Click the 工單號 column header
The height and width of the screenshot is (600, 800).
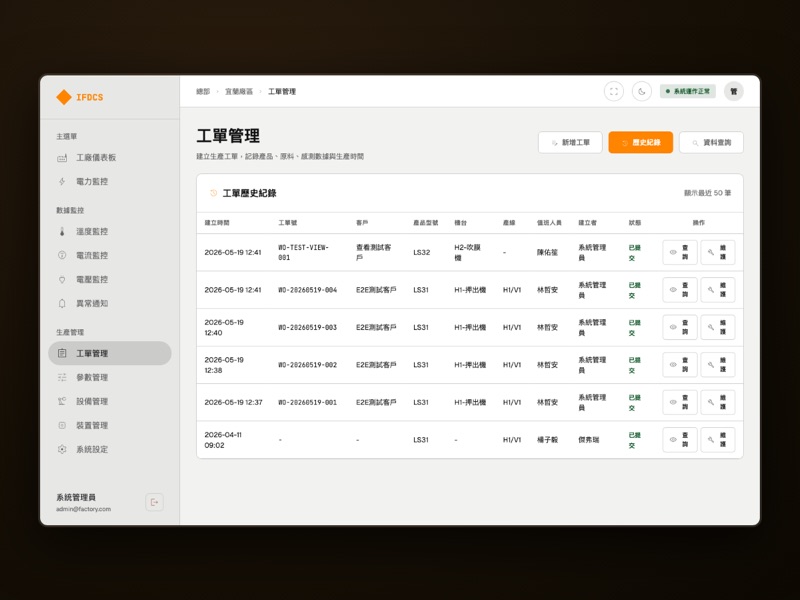click(287, 223)
